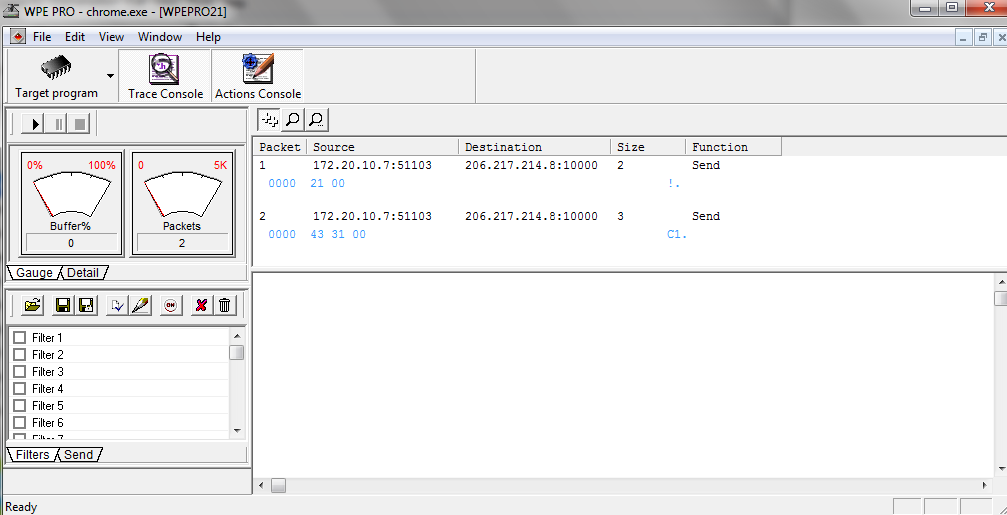The width and height of the screenshot is (1007, 515).
Task: Pause logging with the pause button
Action: [58, 123]
